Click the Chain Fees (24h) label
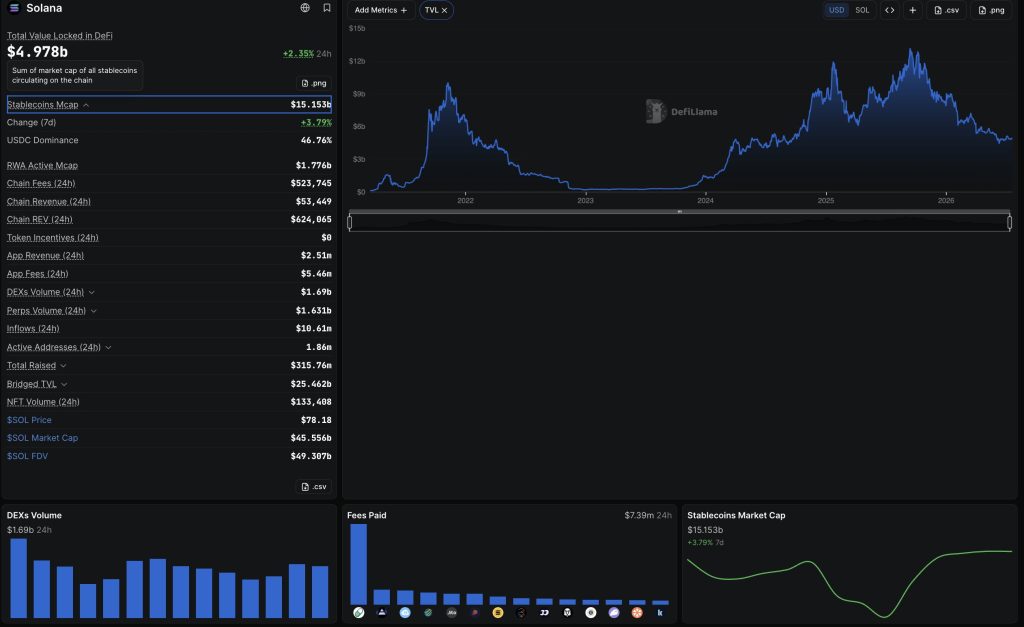1024x627 pixels. (41, 183)
